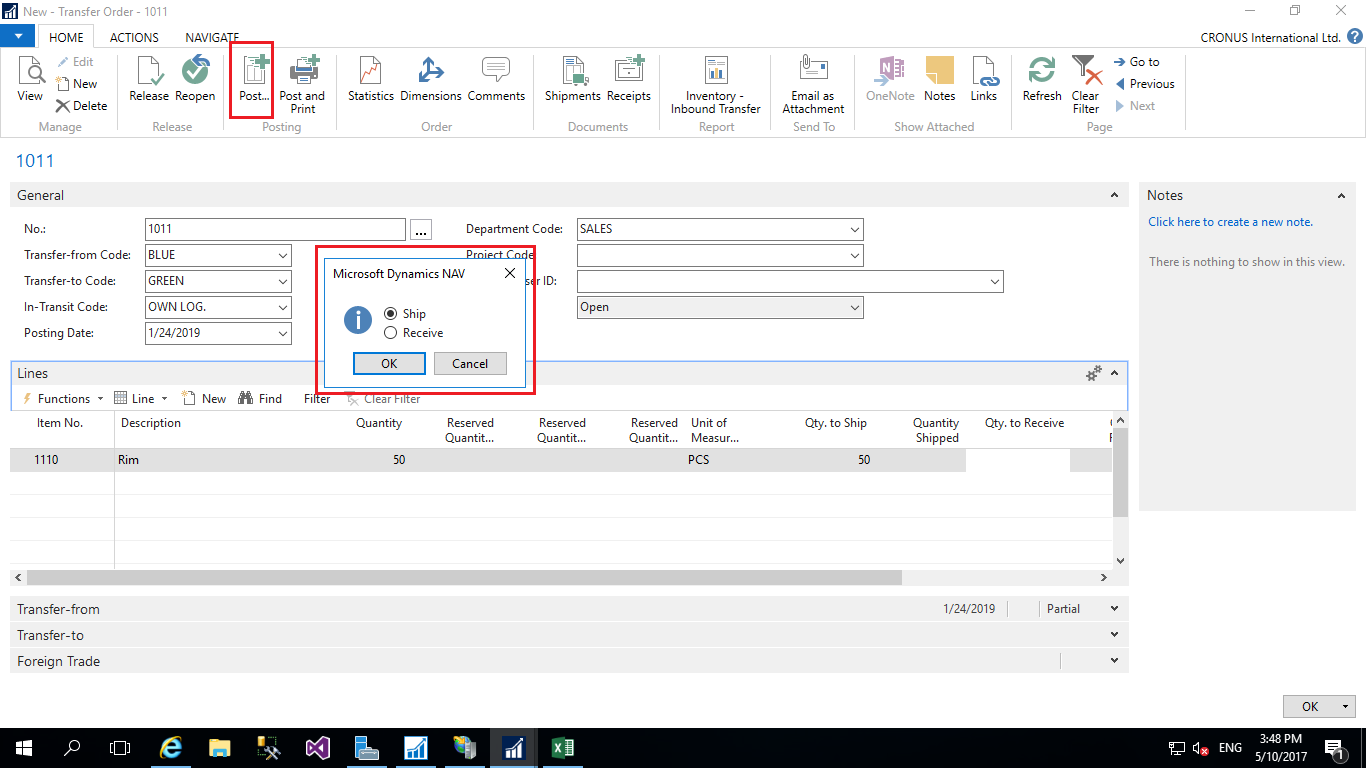Clear Filter in Page group
The height and width of the screenshot is (768, 1366).
(x=1086, y=85)
